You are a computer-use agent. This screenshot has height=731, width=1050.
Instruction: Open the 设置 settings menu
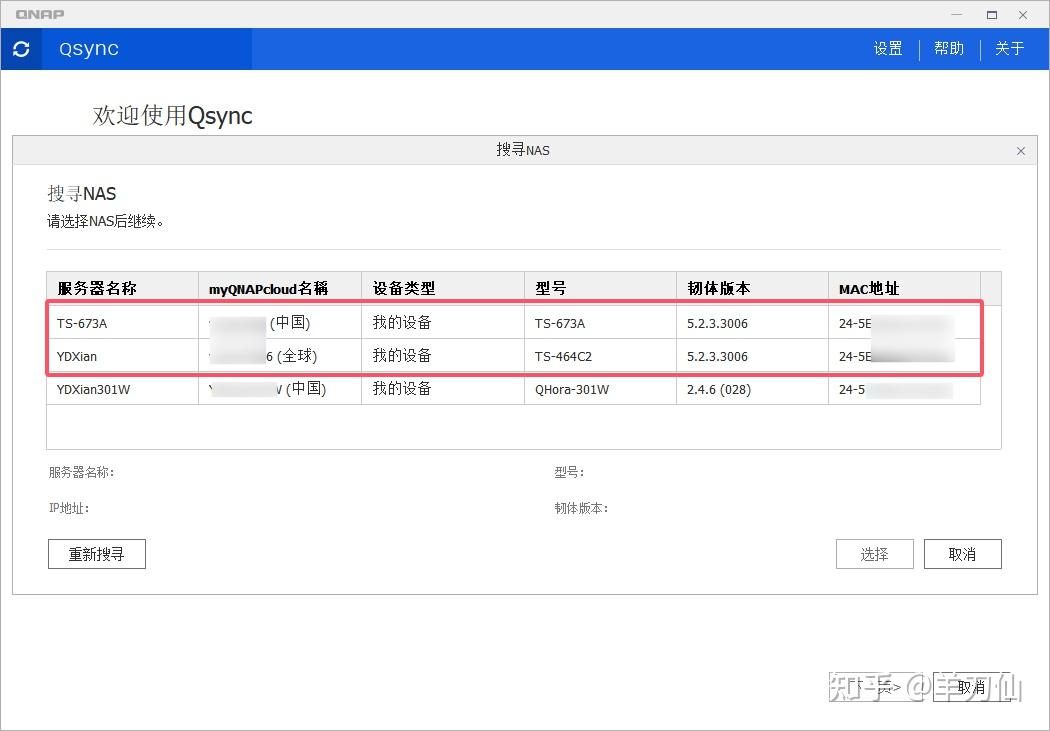[x=887, y=48]
